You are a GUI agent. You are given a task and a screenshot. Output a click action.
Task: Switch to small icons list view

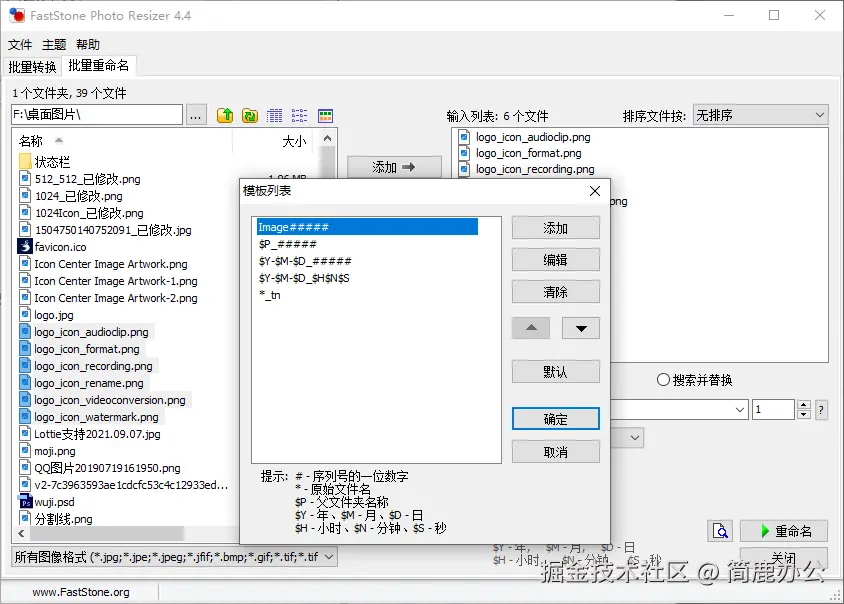(x=299, y=115)
